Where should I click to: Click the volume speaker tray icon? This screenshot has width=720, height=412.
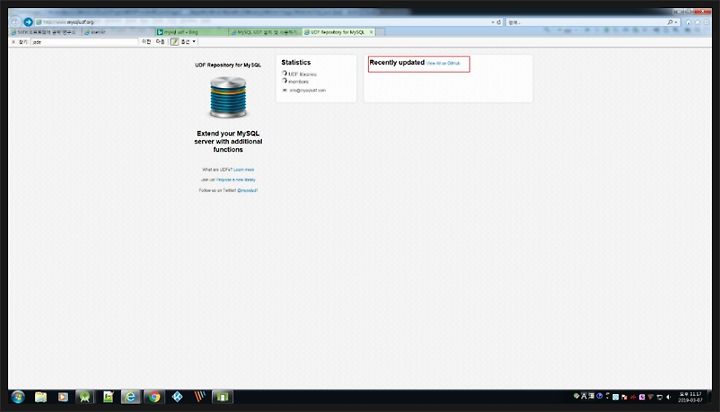point(669,397)
